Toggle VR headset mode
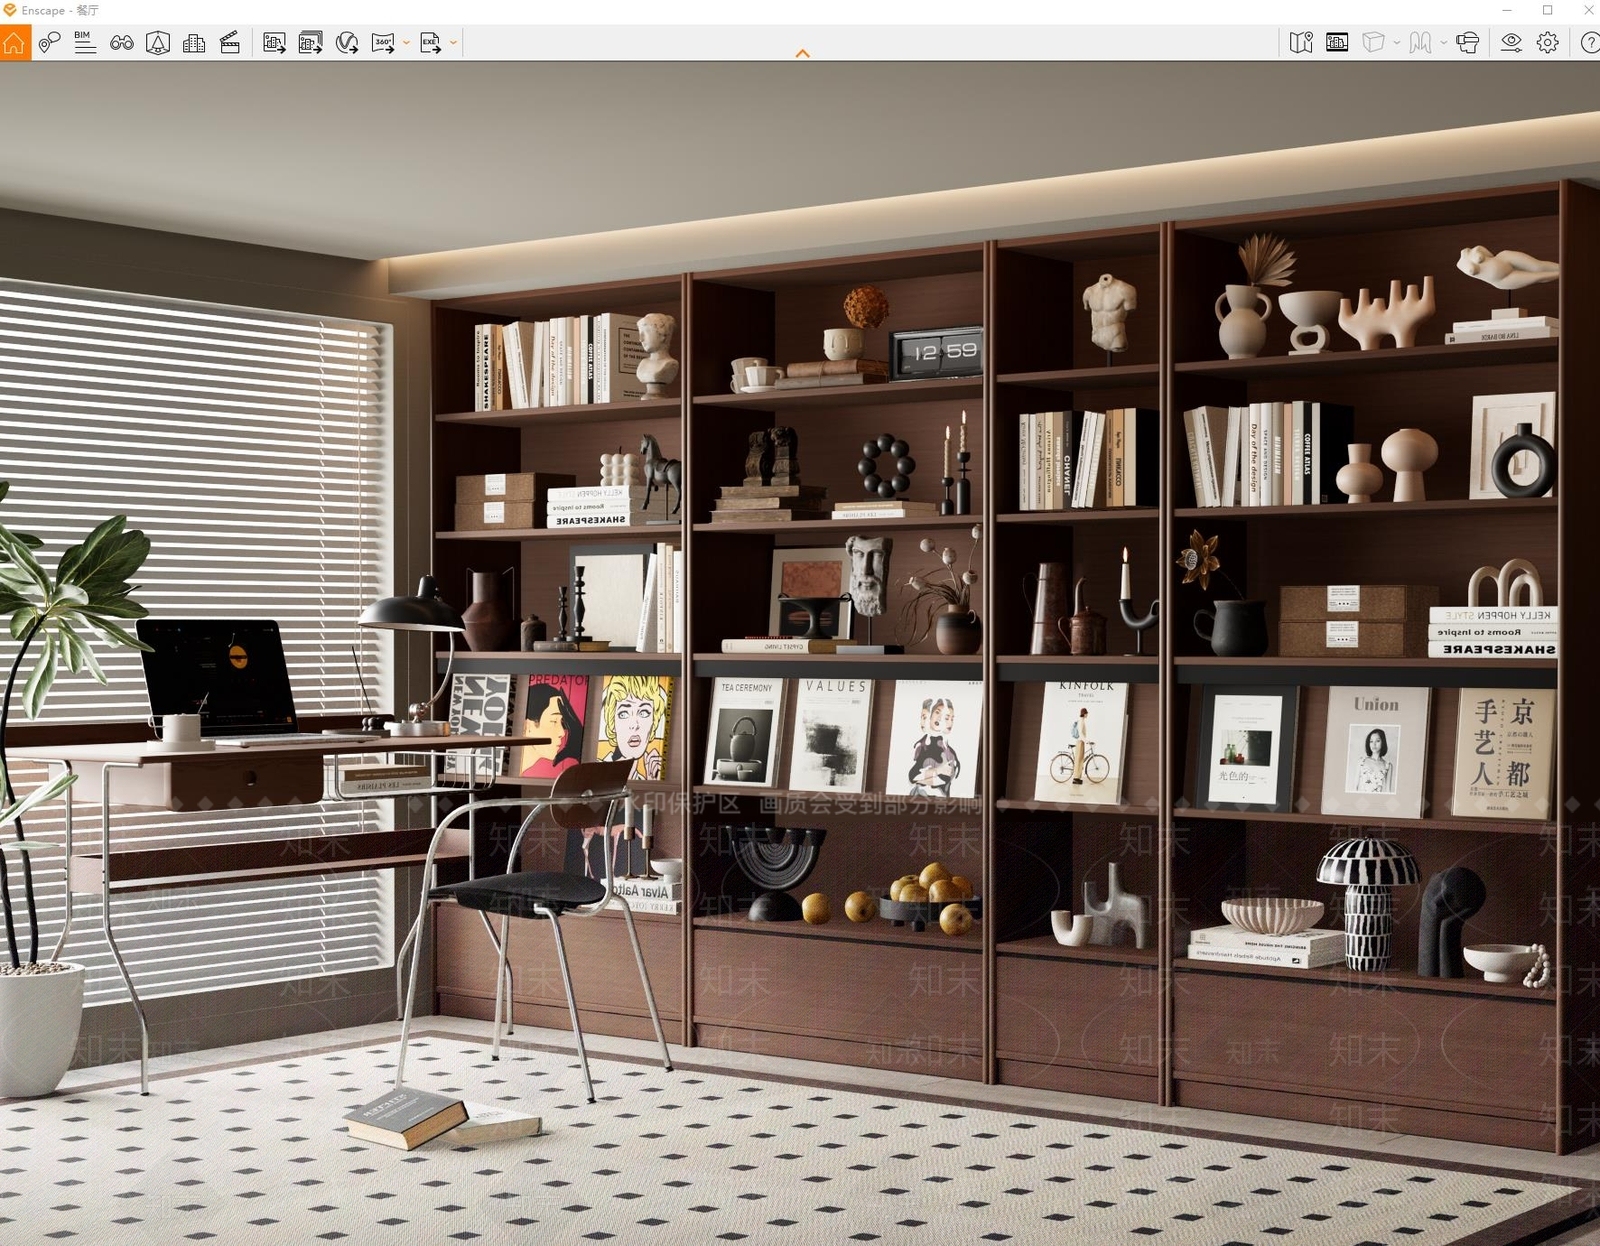 click(1468, 42)
